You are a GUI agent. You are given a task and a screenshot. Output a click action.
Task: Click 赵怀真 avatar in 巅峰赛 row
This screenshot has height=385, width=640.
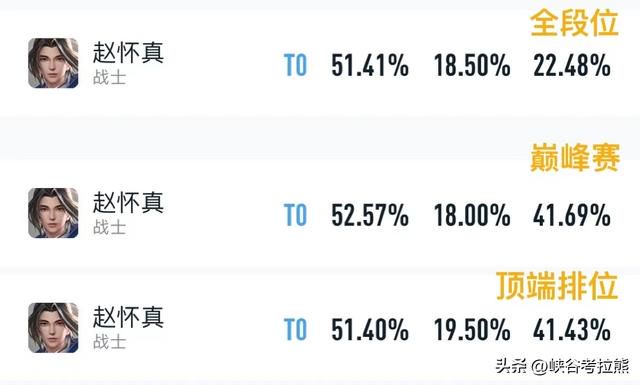(x=53, y=213)
